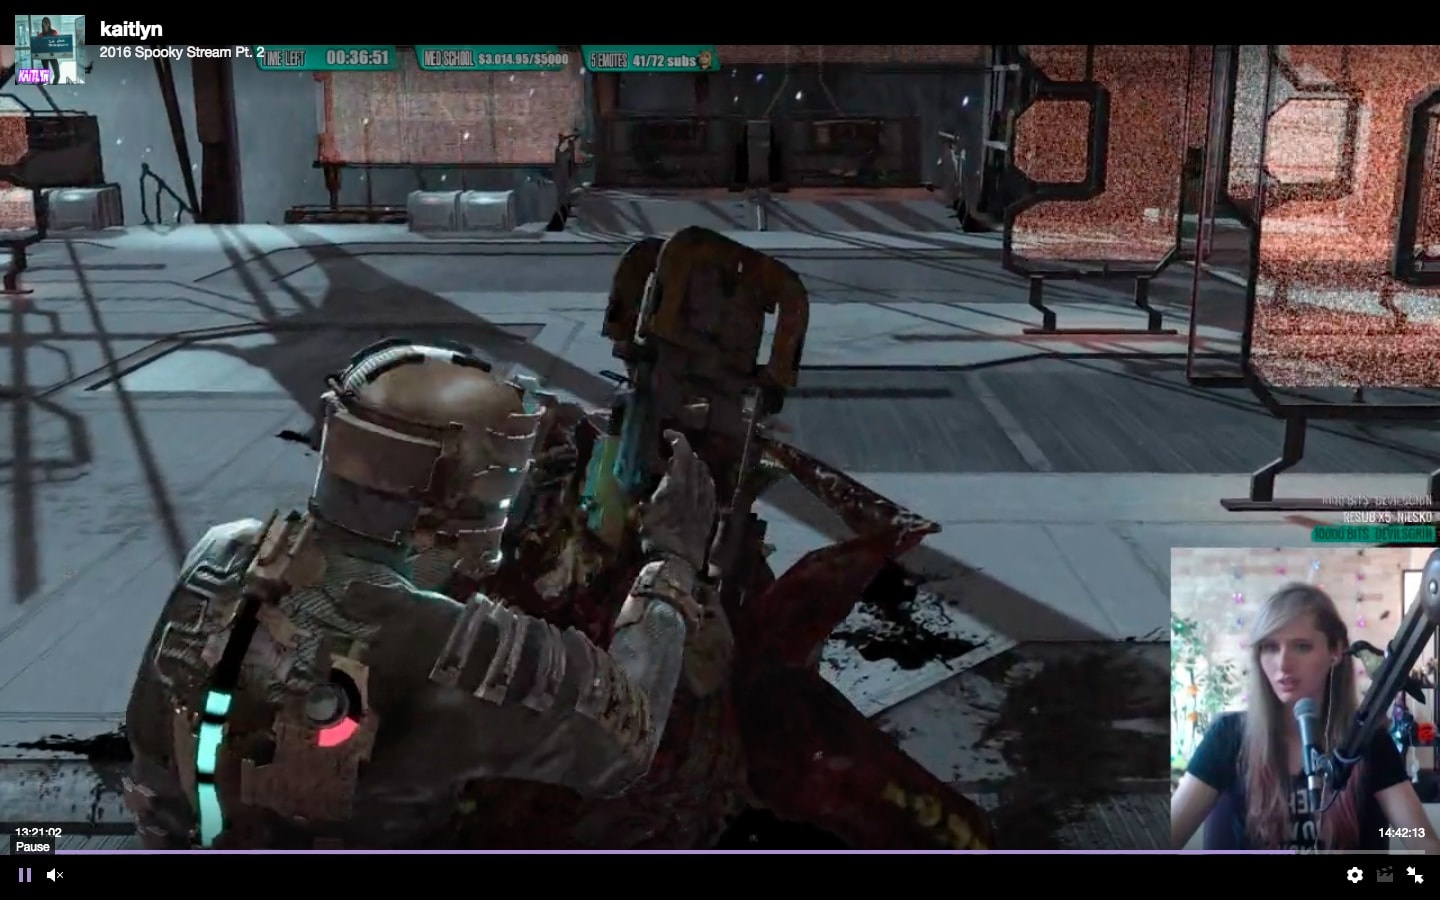Click the Med School donation goal banner
Viewport: 1440px width, 900px height.
[x=495, y=59]
